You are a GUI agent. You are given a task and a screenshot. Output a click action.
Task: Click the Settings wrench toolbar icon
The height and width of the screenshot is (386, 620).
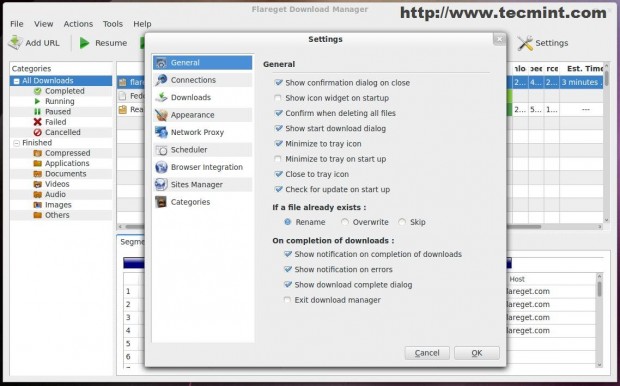[x=525, y=43]
